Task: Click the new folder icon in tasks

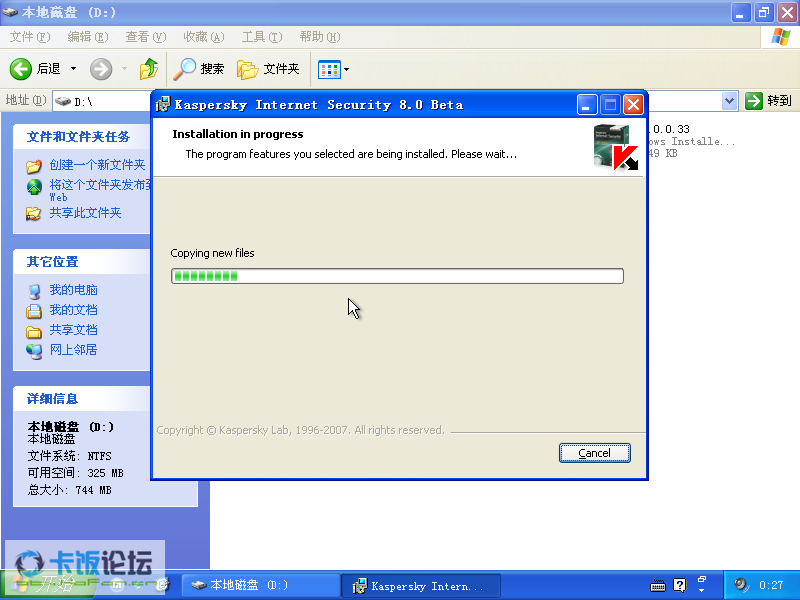Action: (x=34, y=166)
